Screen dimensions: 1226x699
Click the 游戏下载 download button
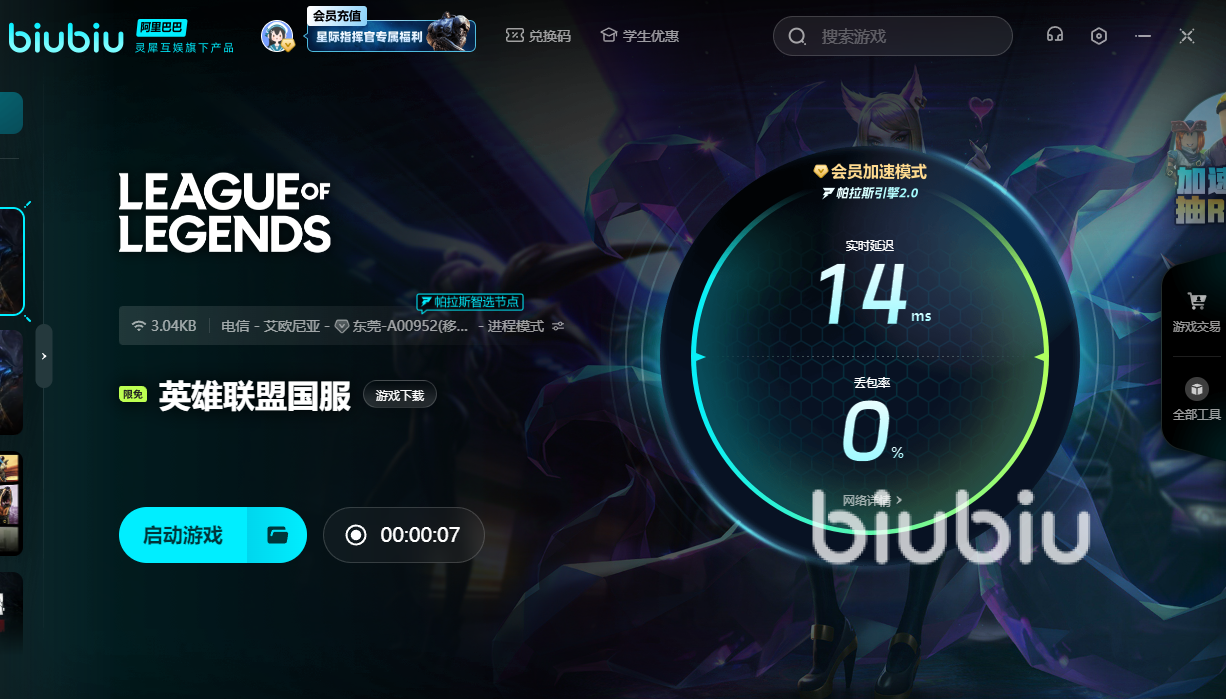click(400, 395)
